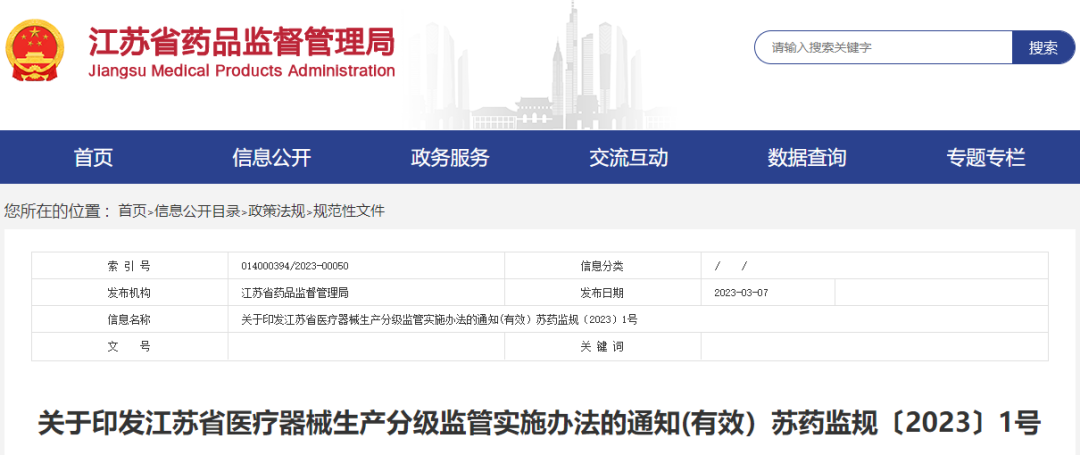Click the 您所在的位置 label
This screenshot has height=455, width=1080.
click(58, 211)
